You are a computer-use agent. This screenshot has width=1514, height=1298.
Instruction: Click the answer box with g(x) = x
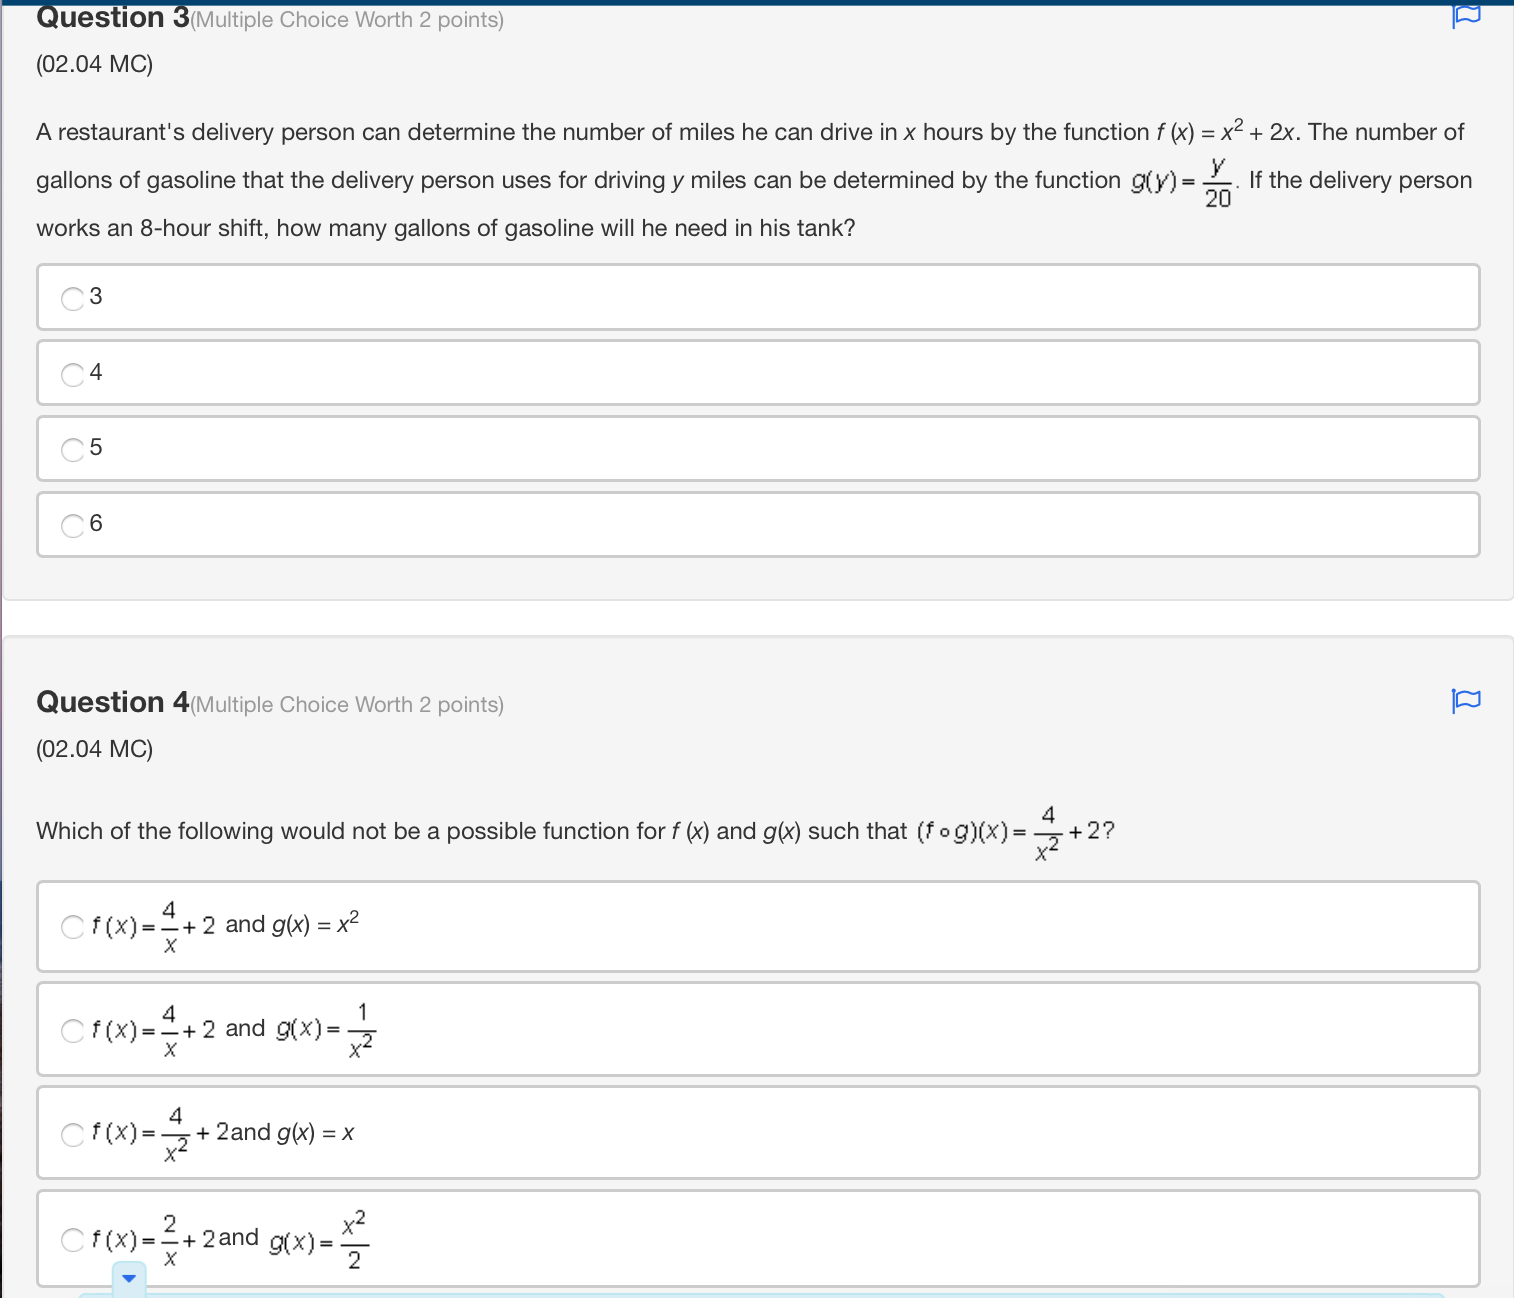757,1133
